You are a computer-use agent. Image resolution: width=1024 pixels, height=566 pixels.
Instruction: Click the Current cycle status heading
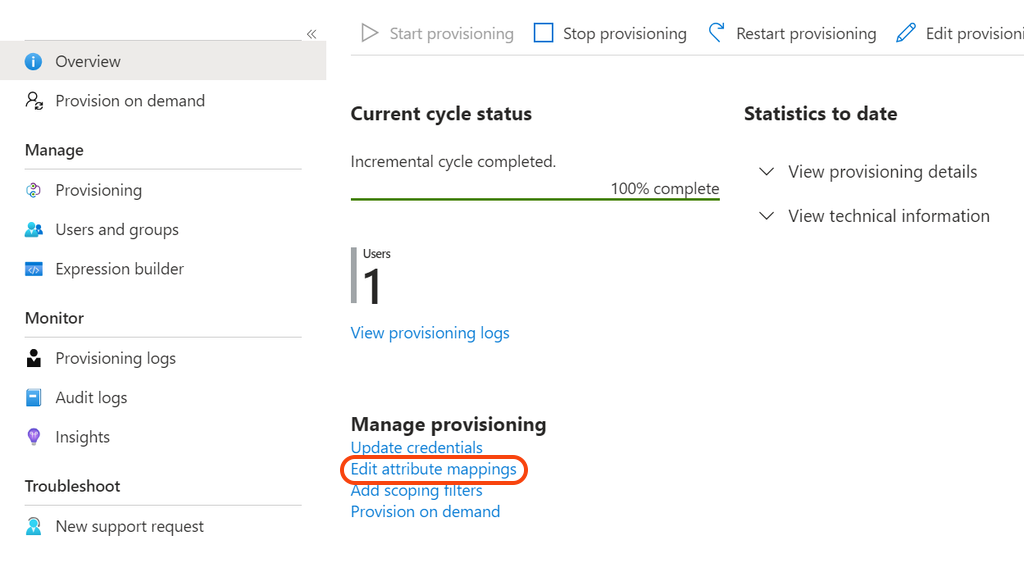point(441,114)
